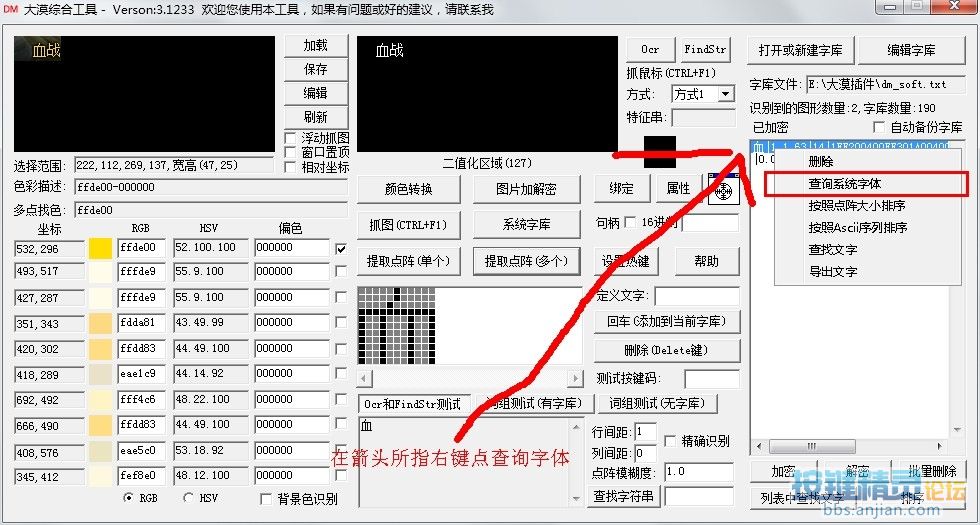Click the black captured color preview square

pyautogui.click(x=659, y=152)
